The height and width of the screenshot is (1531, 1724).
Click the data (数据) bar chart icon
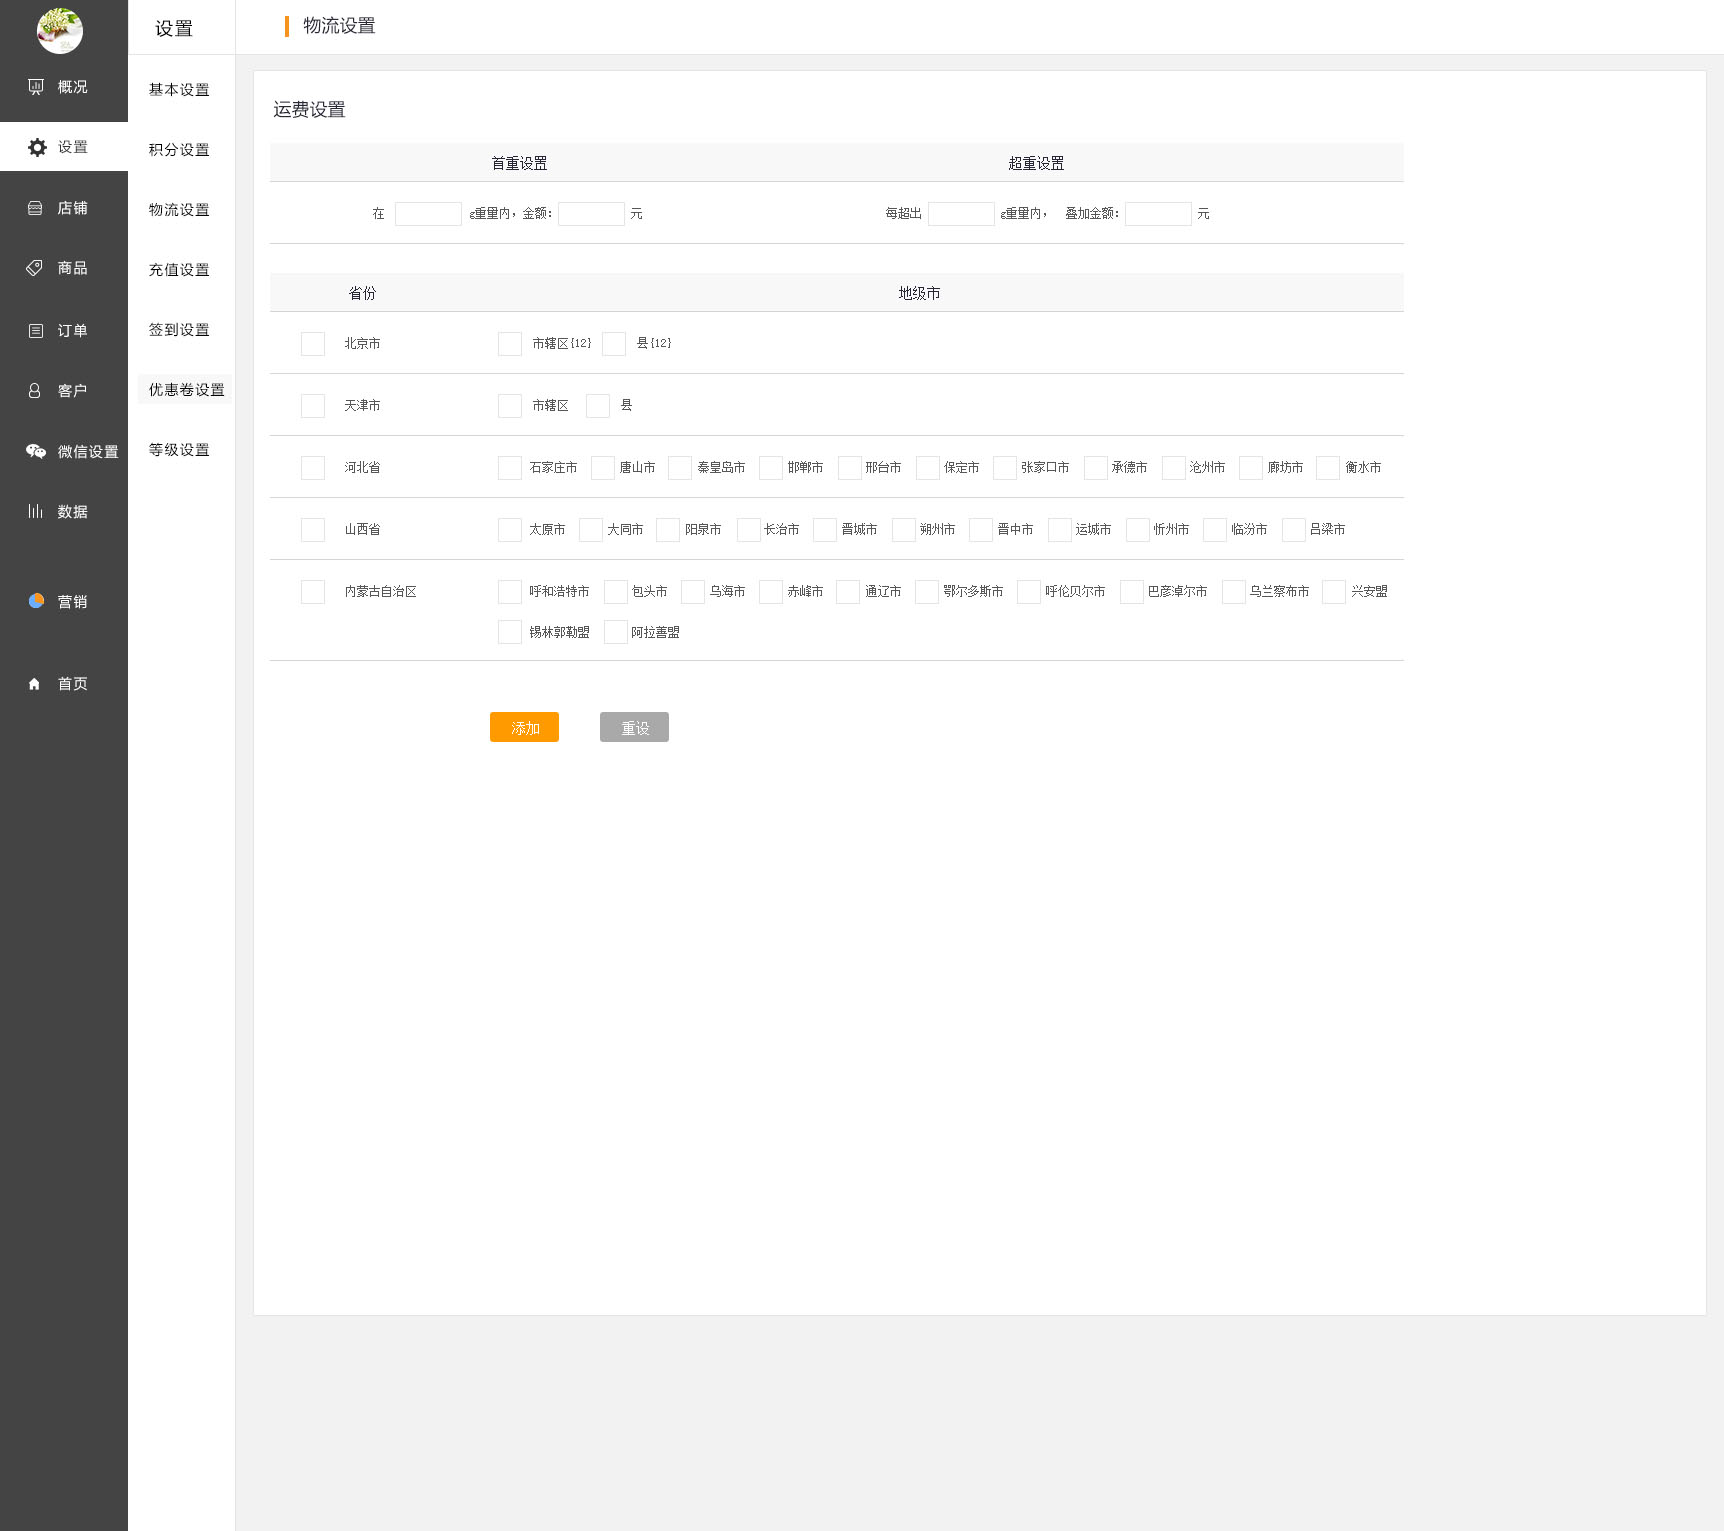coord(35,511)
